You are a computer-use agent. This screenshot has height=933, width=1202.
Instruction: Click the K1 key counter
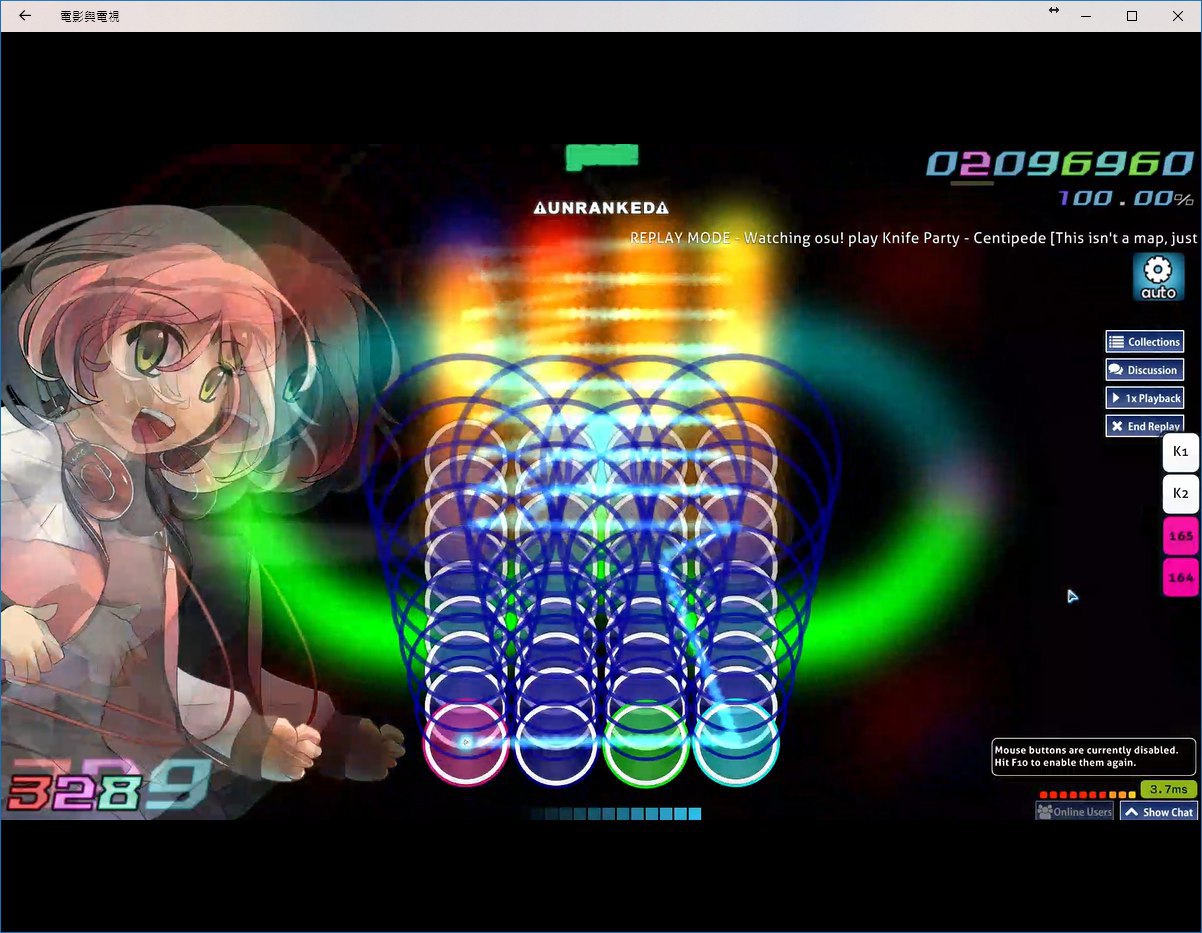(1180, 452)
